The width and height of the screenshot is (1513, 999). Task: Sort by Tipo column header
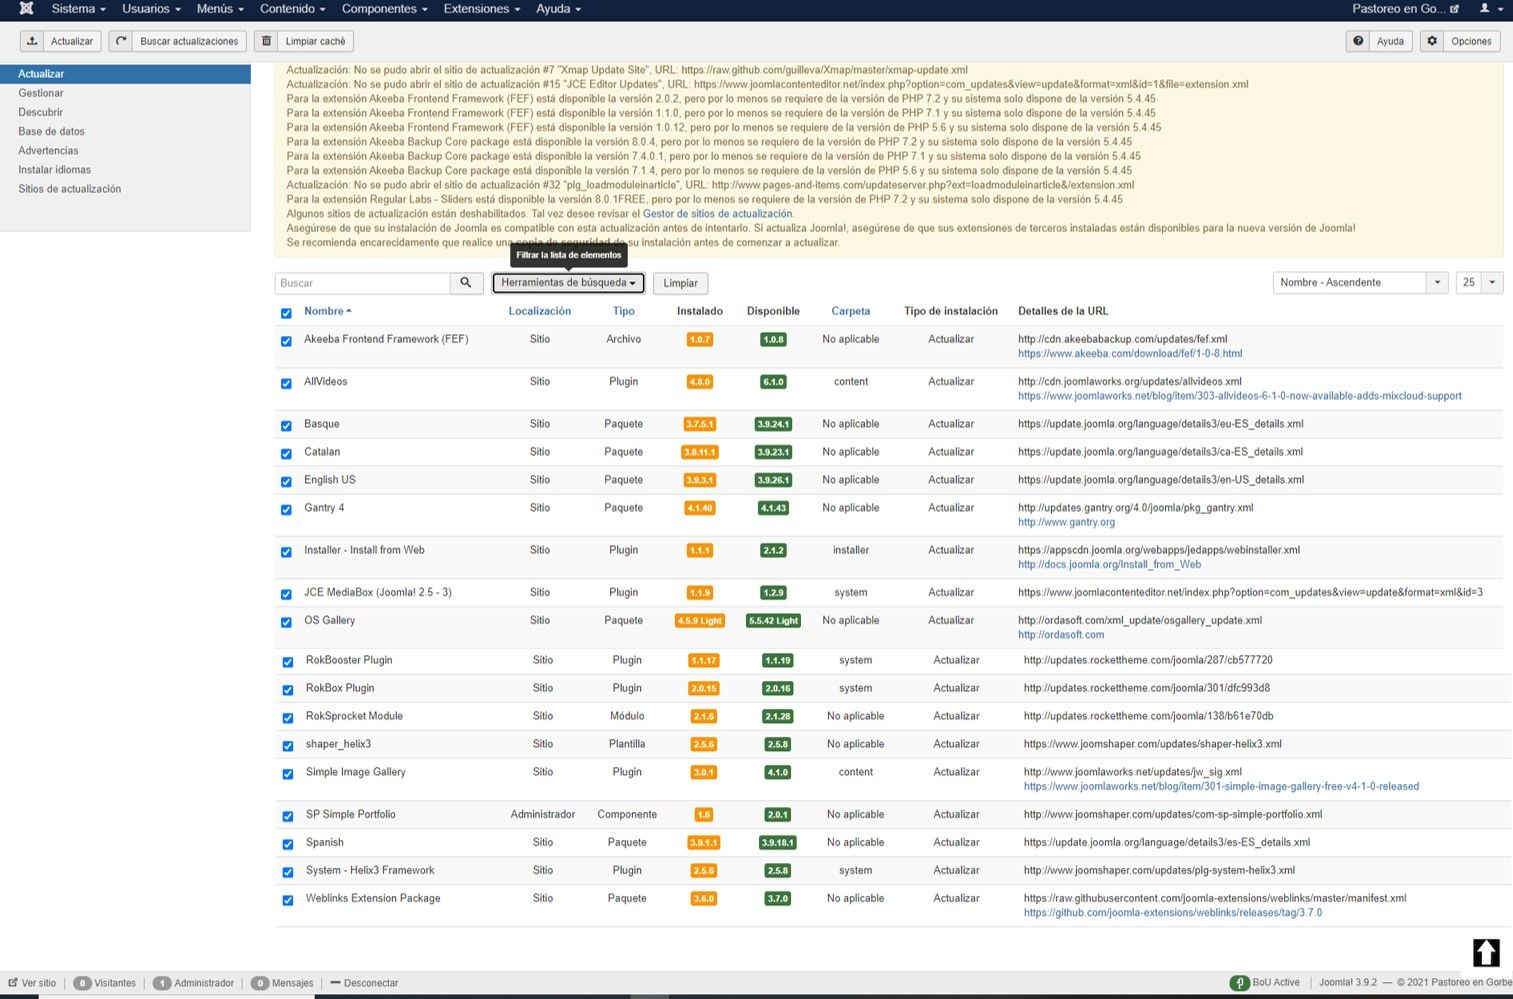click(x=623, y=311)
